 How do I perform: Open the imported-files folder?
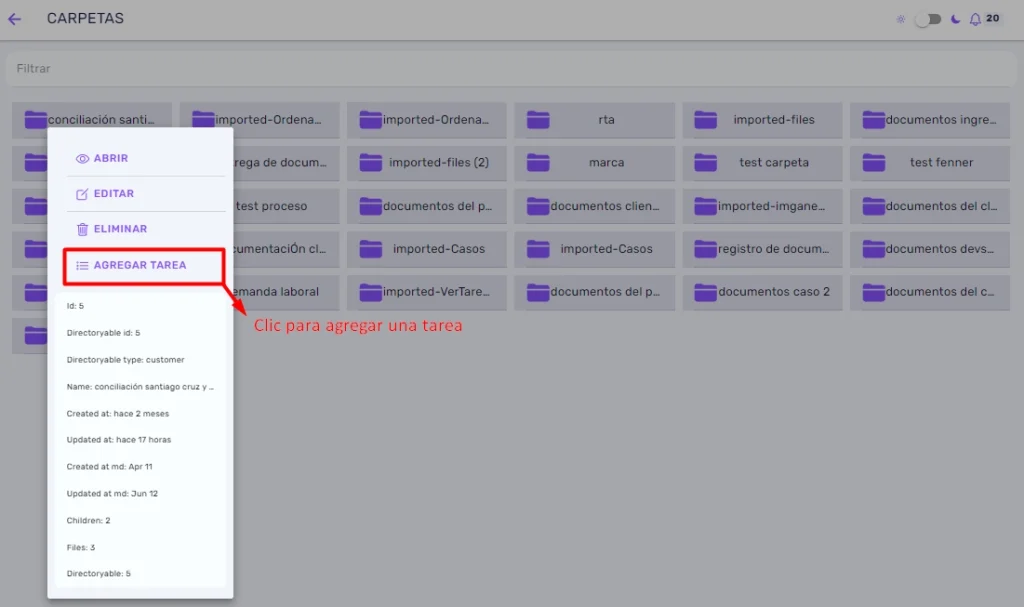coord(762,120)
